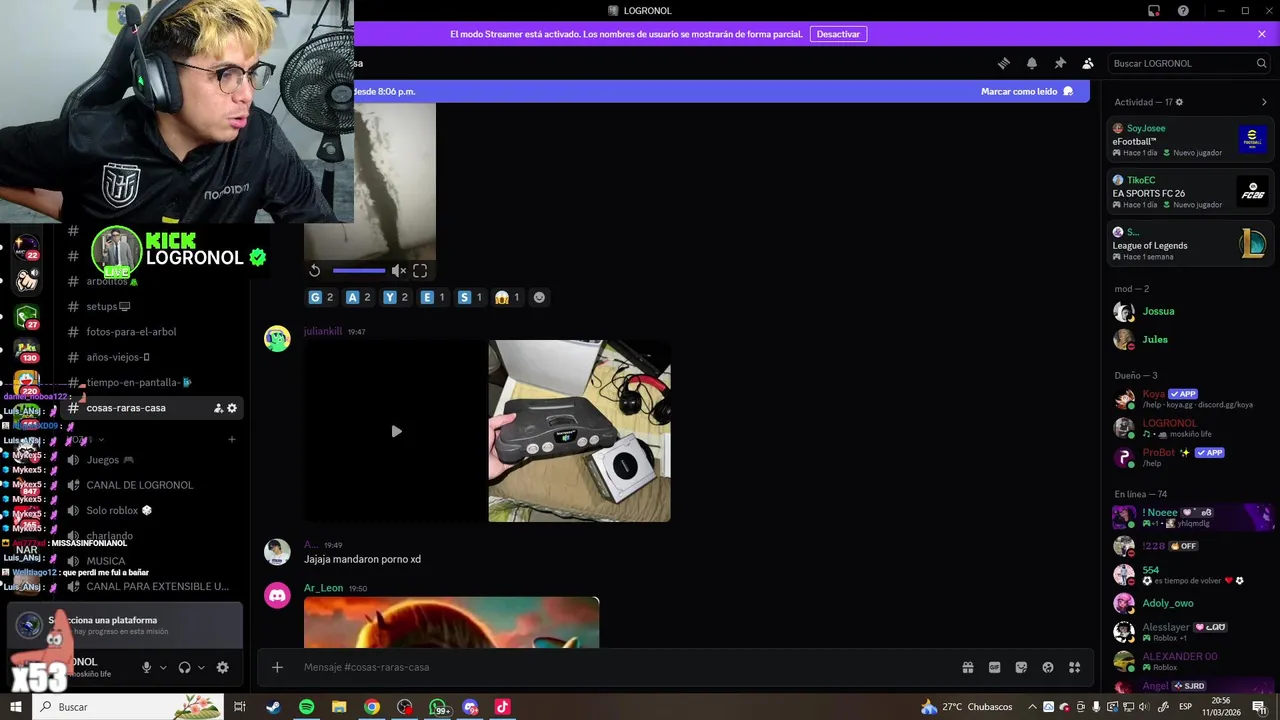1280x720 pixels.
Task: Open Google Chrome from the taskbar
Action: tap(372, 707)
